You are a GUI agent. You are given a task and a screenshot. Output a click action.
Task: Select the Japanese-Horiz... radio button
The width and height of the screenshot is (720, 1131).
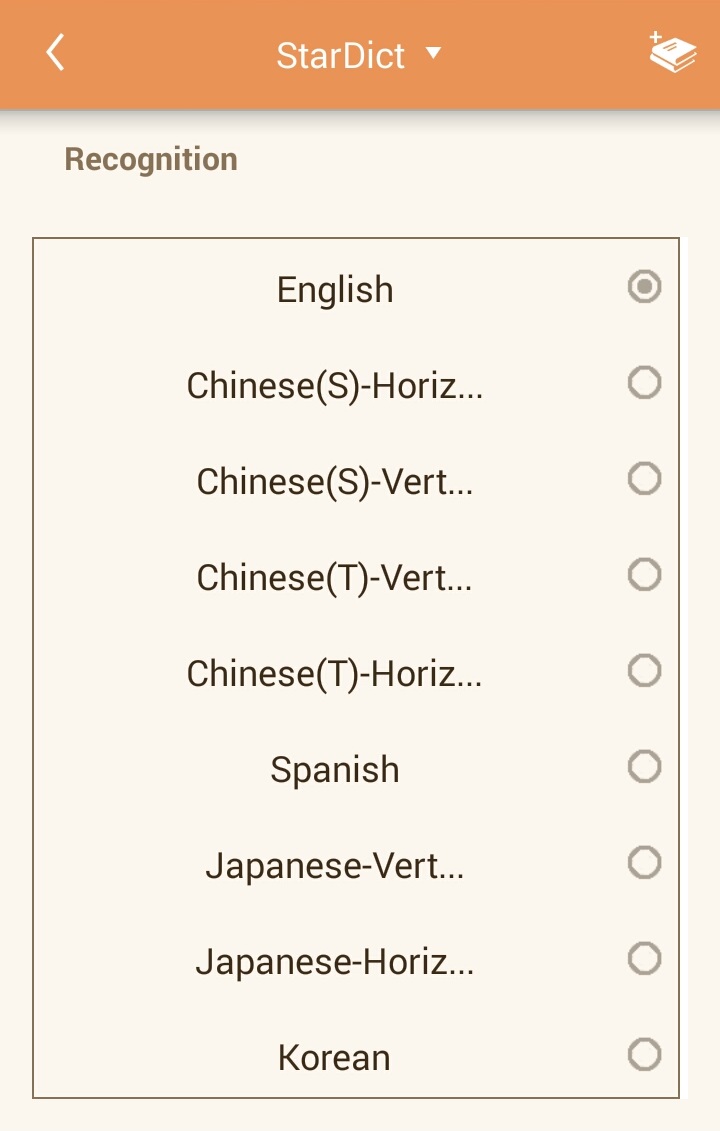[644, 959]
